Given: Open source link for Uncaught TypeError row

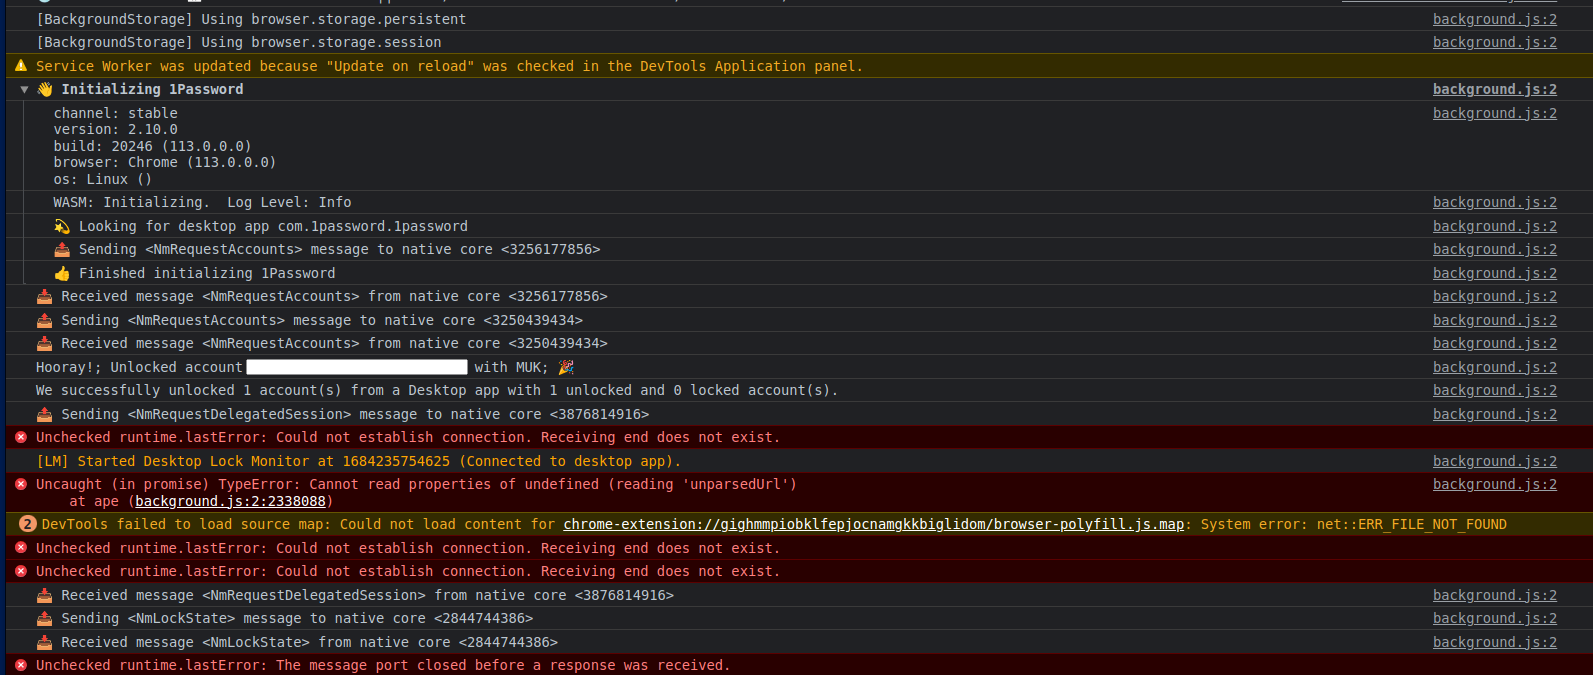Looking at the screenshot, I should 1494,484.
